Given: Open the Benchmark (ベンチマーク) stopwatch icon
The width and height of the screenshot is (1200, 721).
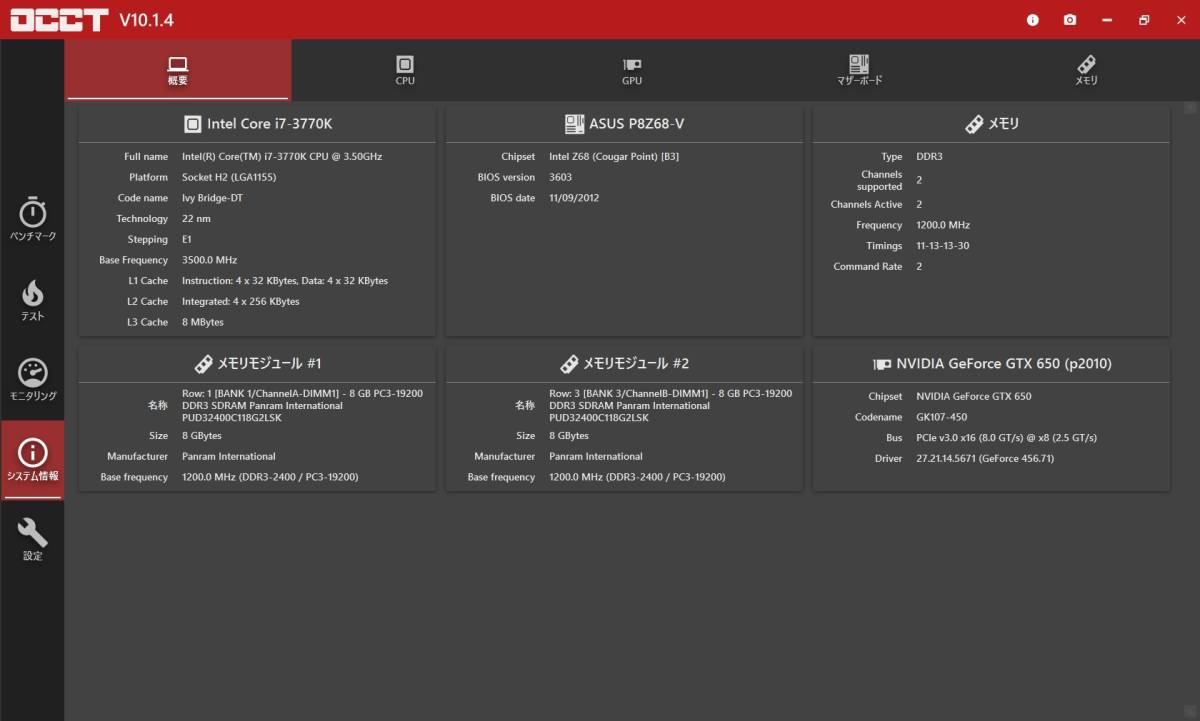Looking at the screenshot, I should pyautogui.click(x=33, y=219).
